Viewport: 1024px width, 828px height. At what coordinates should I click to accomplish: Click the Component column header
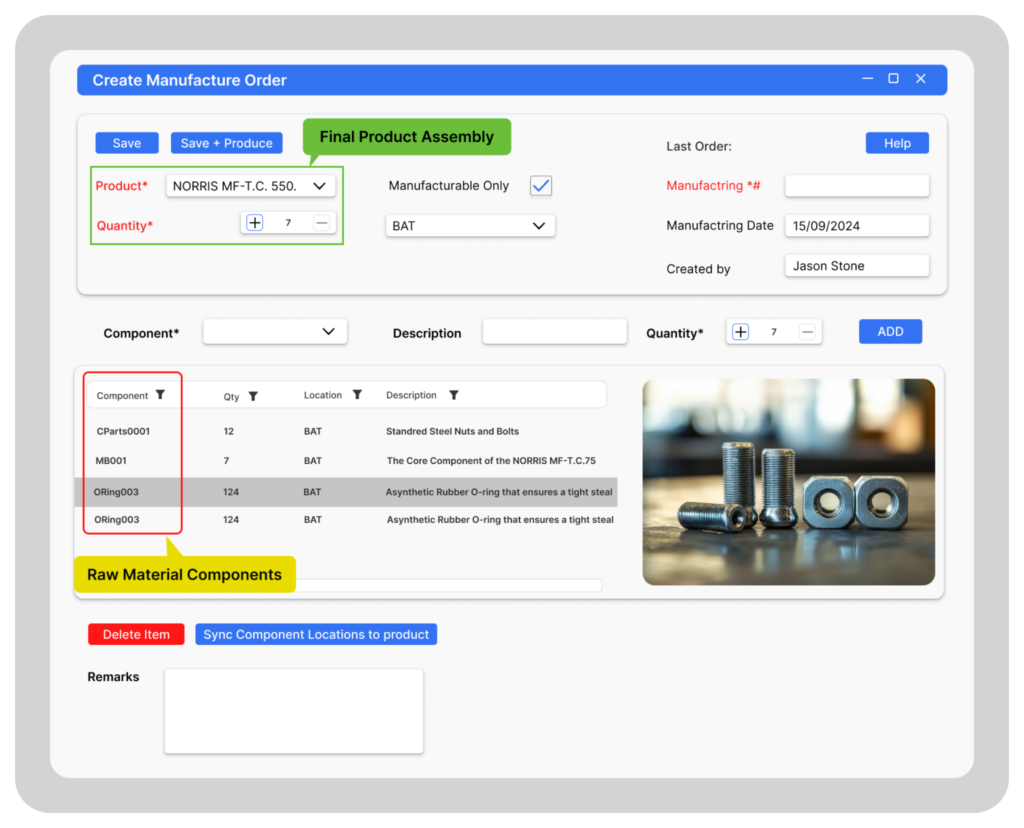[x=122, y=396]
